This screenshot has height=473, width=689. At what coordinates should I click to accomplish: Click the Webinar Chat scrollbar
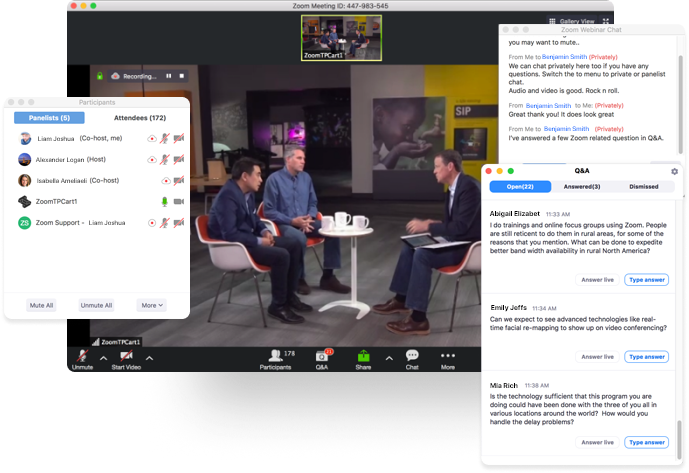click(681, 103)
